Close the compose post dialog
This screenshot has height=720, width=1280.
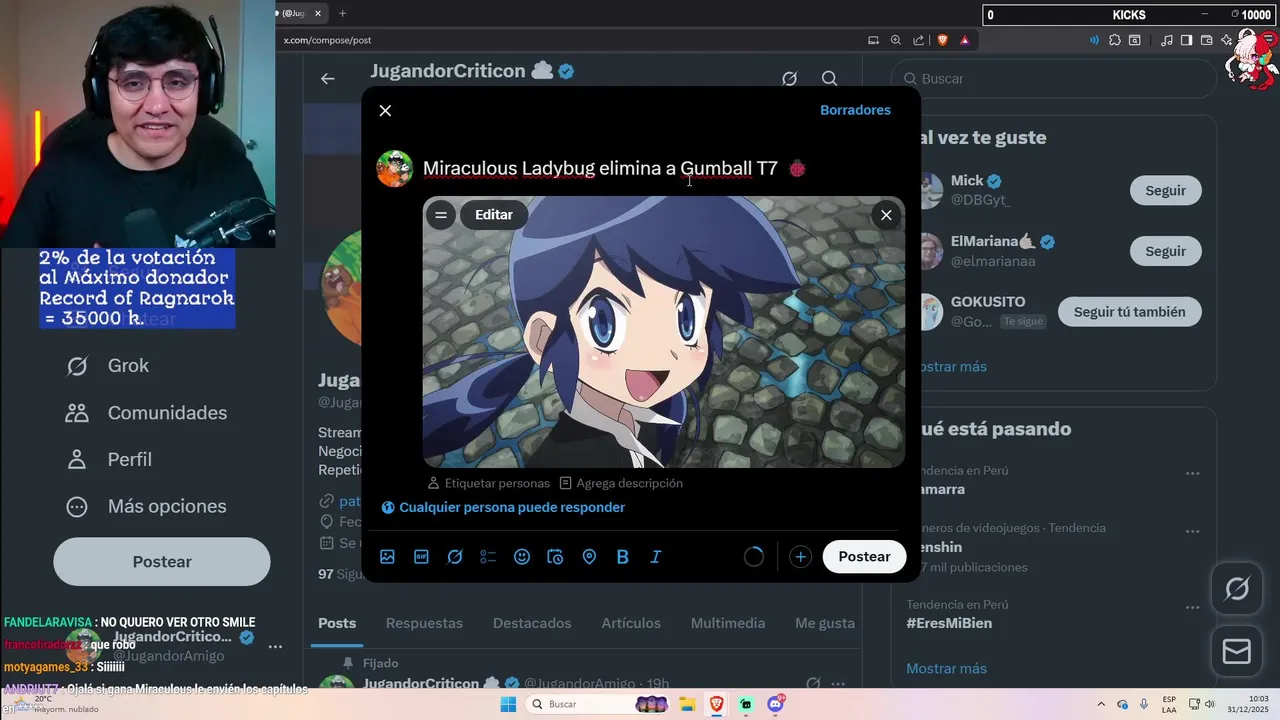pyautogui.click(x=385, y=110)
